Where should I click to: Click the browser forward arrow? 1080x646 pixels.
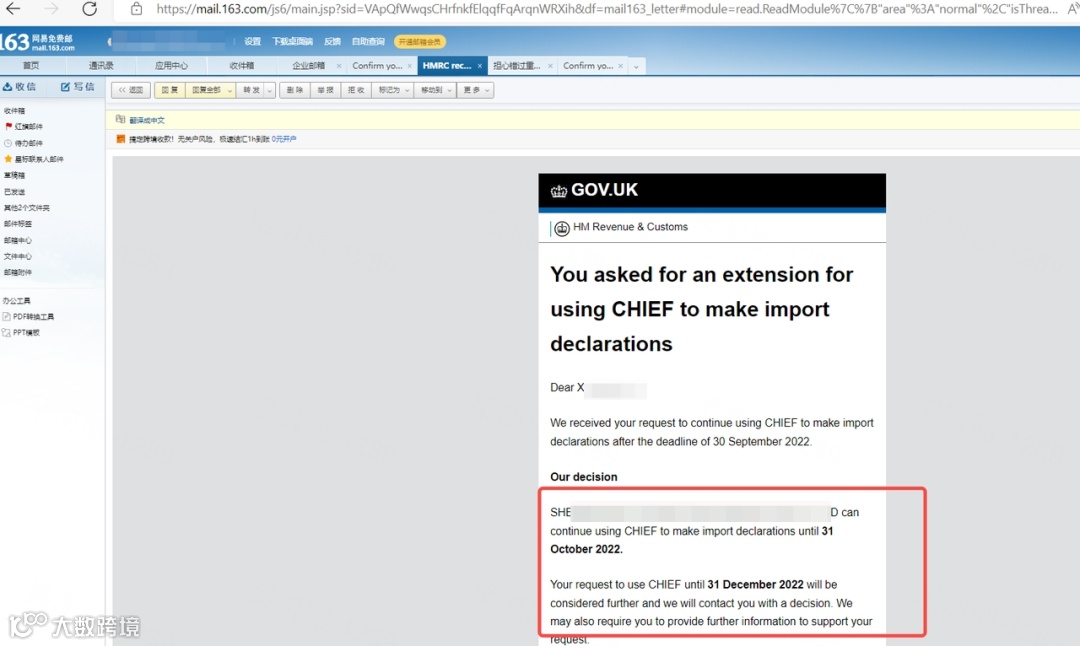(51, 9)
